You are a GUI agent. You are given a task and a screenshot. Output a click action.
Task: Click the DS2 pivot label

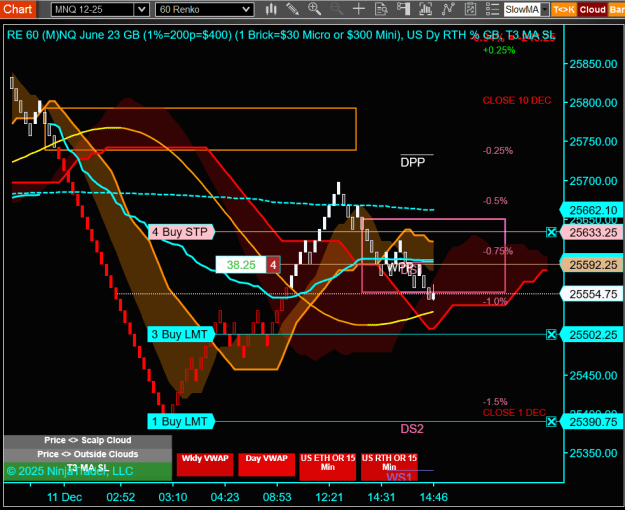(x=412, y=429)
